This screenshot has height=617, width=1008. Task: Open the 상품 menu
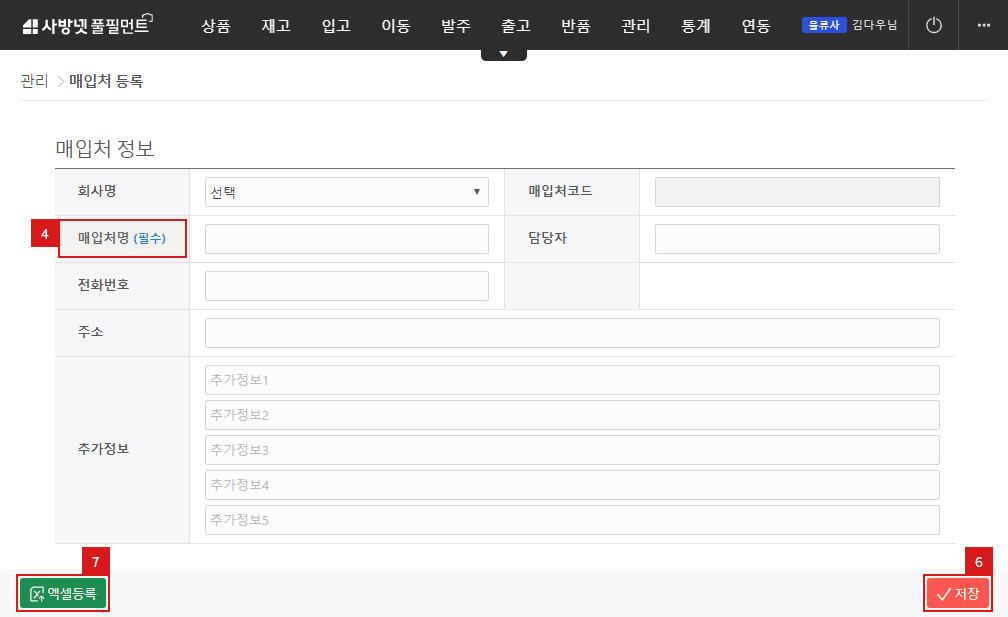coord(215,26)
